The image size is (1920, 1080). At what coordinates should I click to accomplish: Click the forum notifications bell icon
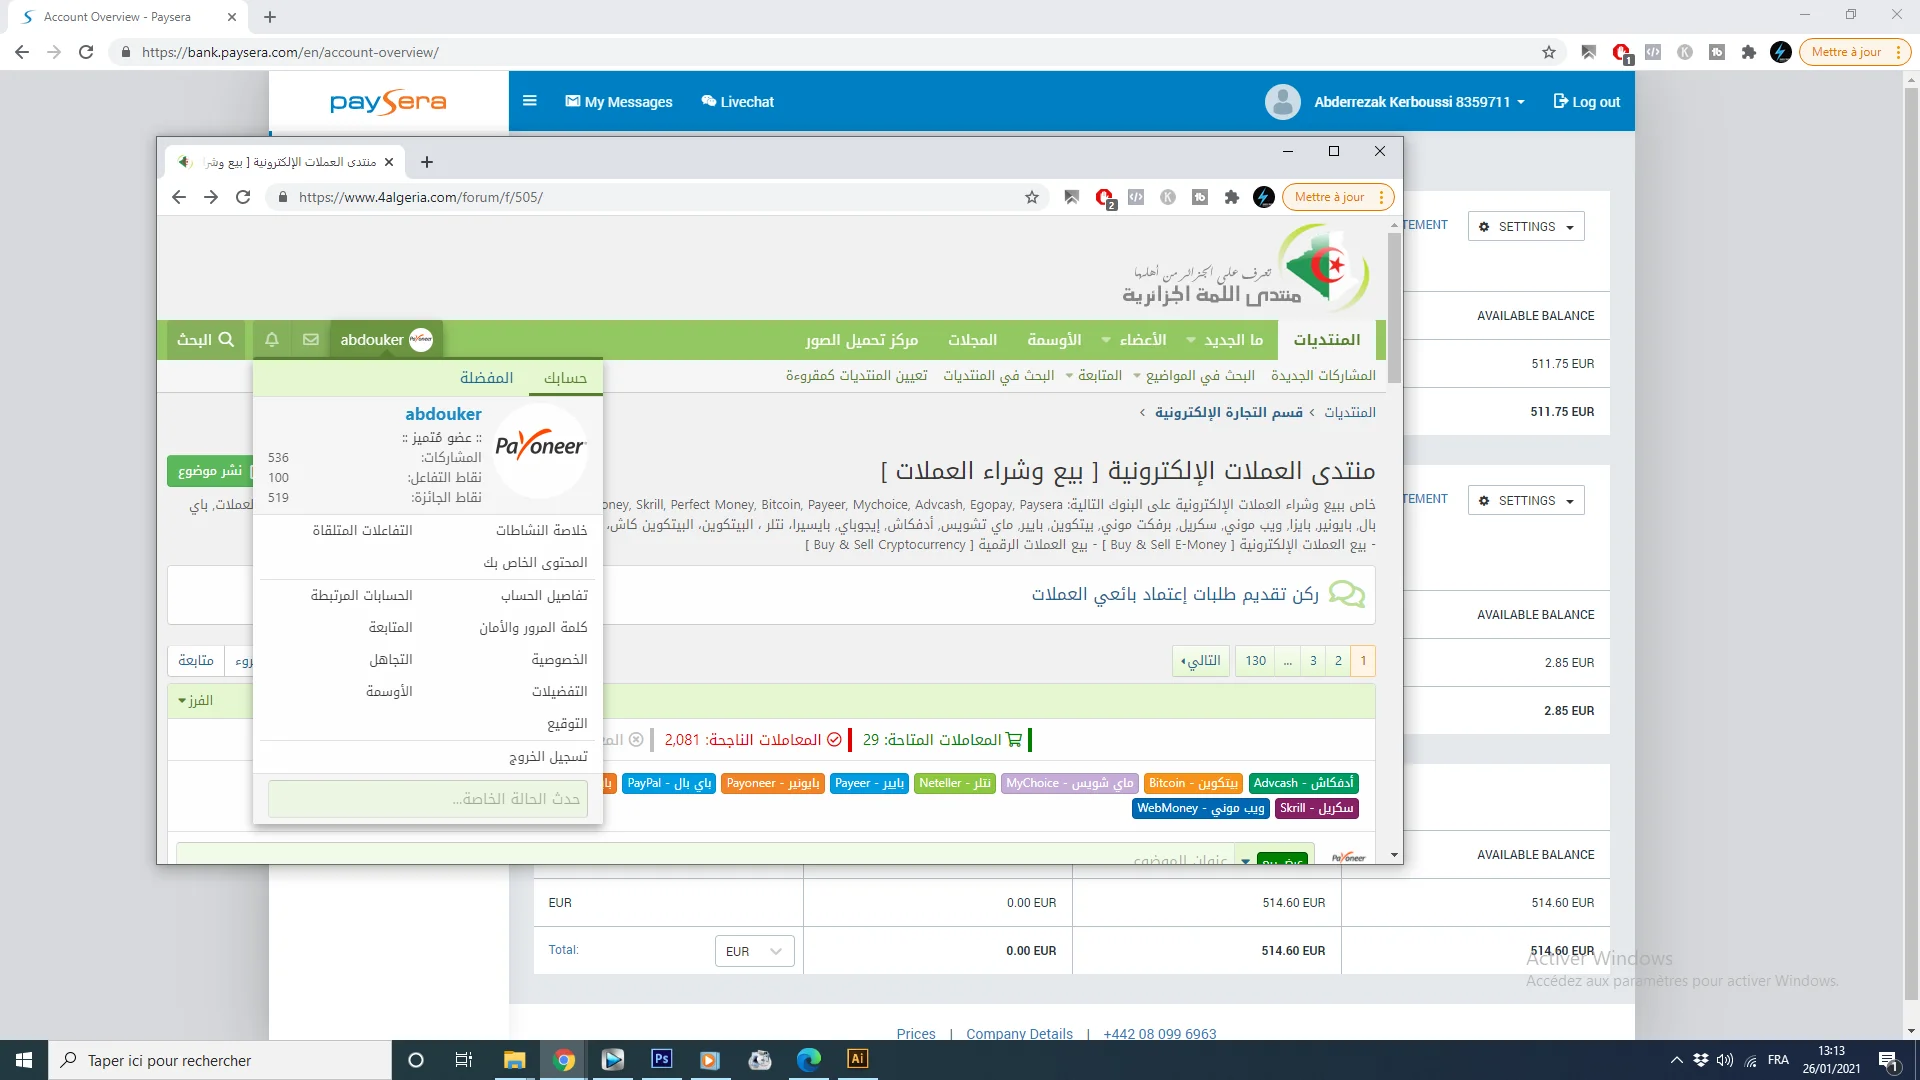tap(272, 340)
